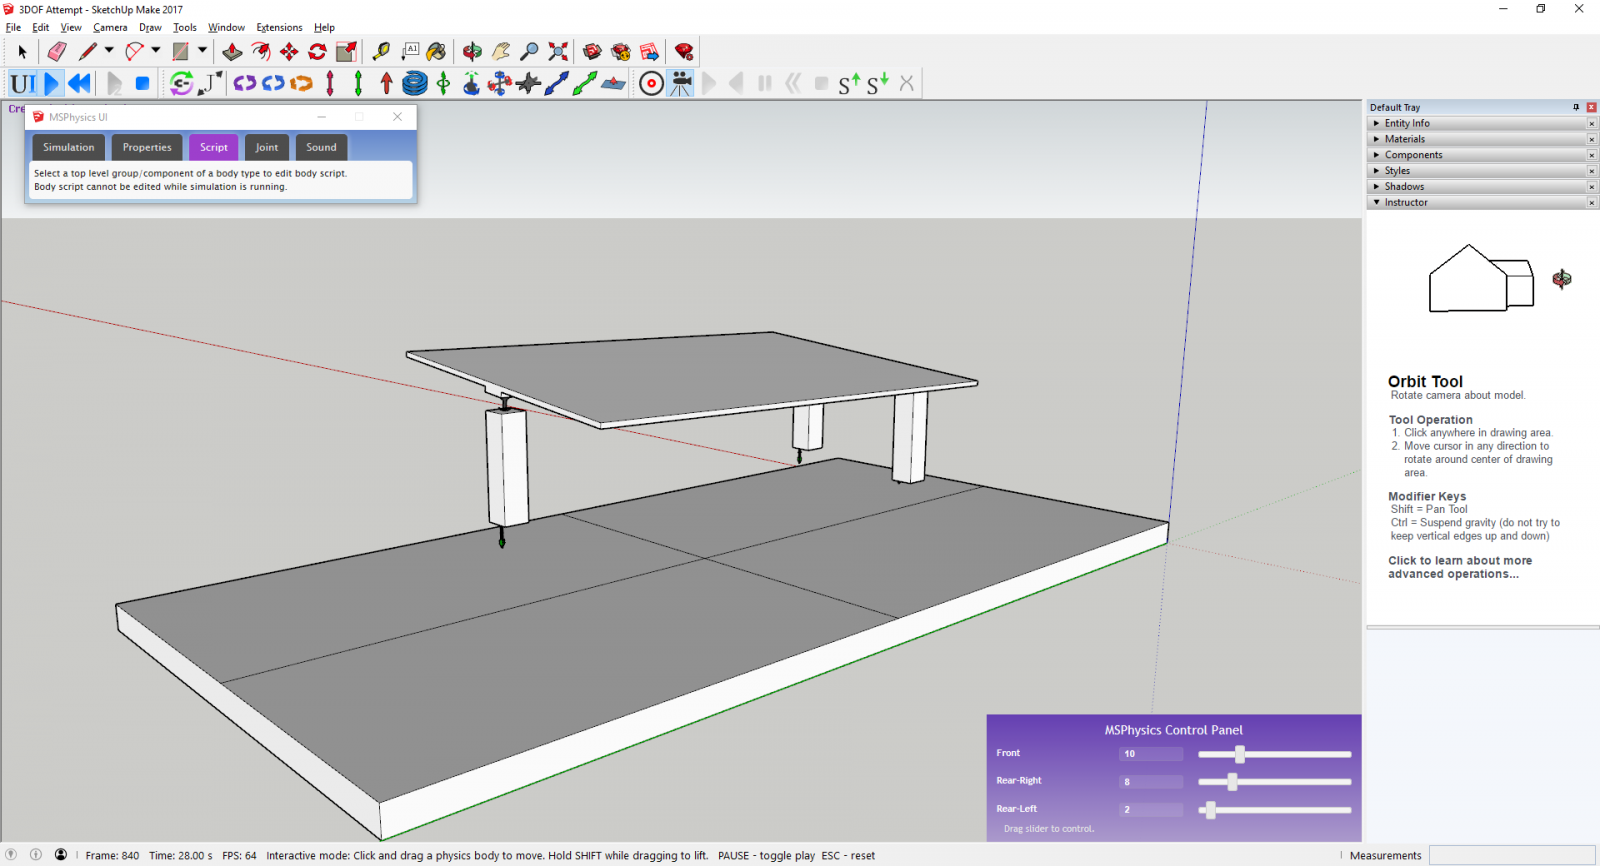Open the line tool dropdown arrow
The height and width of the screenshot is (866, 1600).
click(x=109, y=51)
